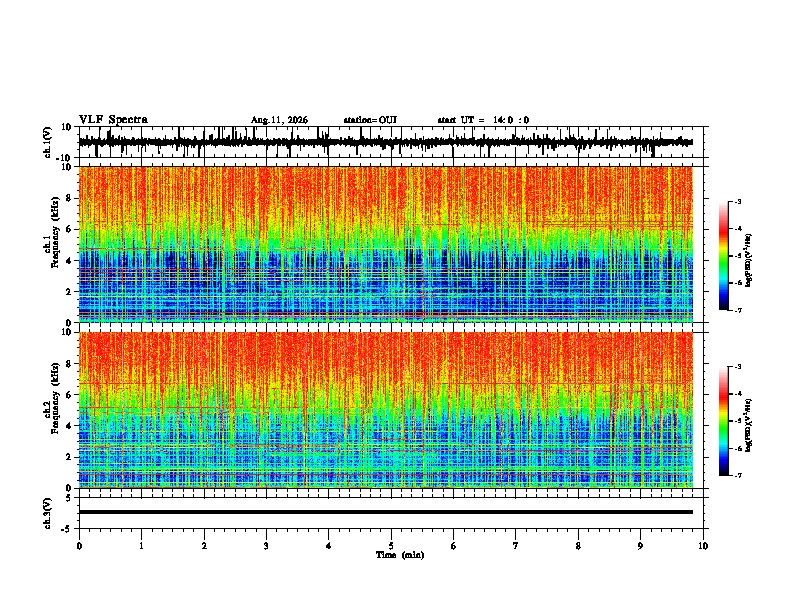Click the '9' minute tick on the time axis
Viewport: 792px width, 612px height.
(x=640, y=546)
